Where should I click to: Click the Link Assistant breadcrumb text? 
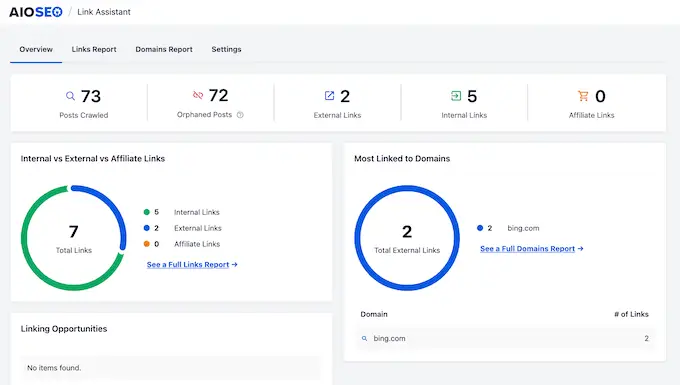104,12
